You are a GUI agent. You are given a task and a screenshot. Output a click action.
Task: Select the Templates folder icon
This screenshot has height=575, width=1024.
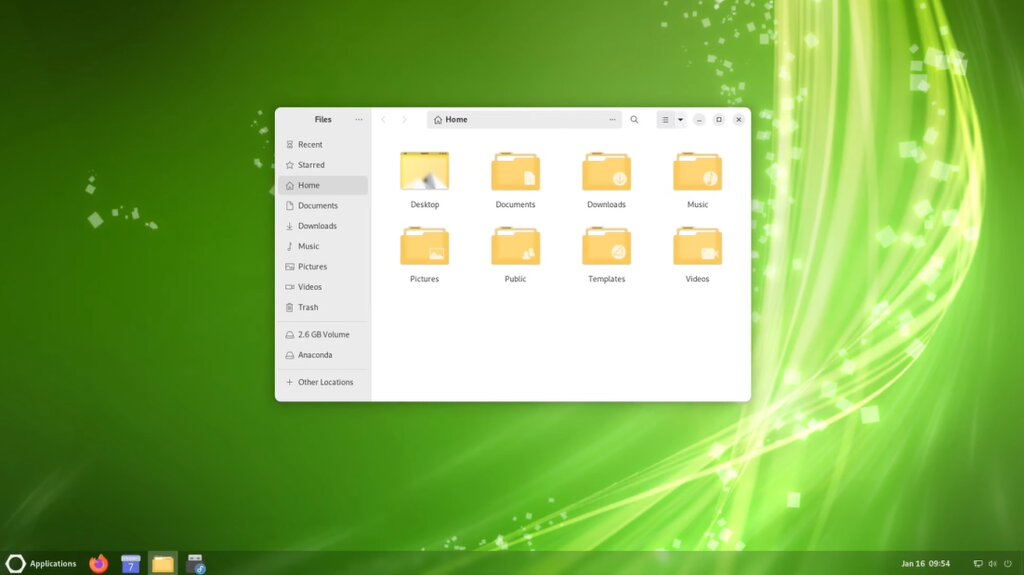606,246
